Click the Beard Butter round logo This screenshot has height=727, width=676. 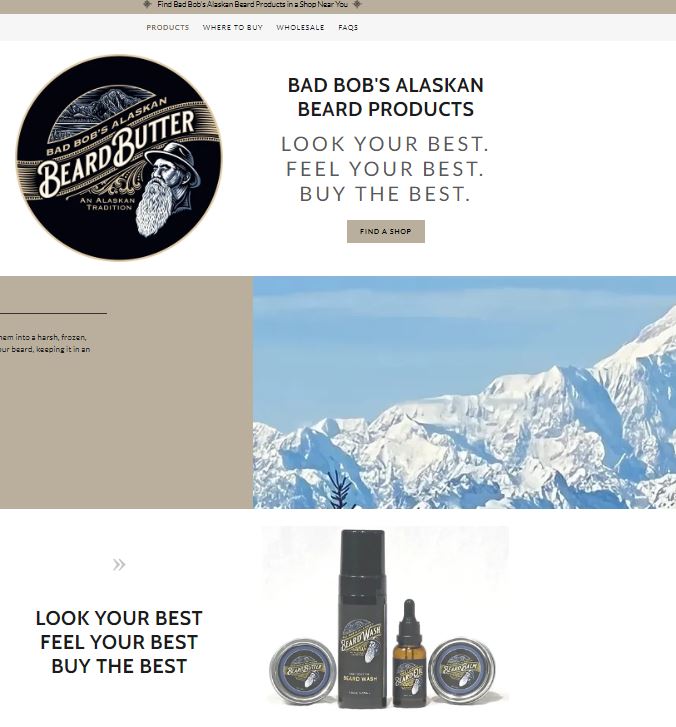tap(119, 158)
